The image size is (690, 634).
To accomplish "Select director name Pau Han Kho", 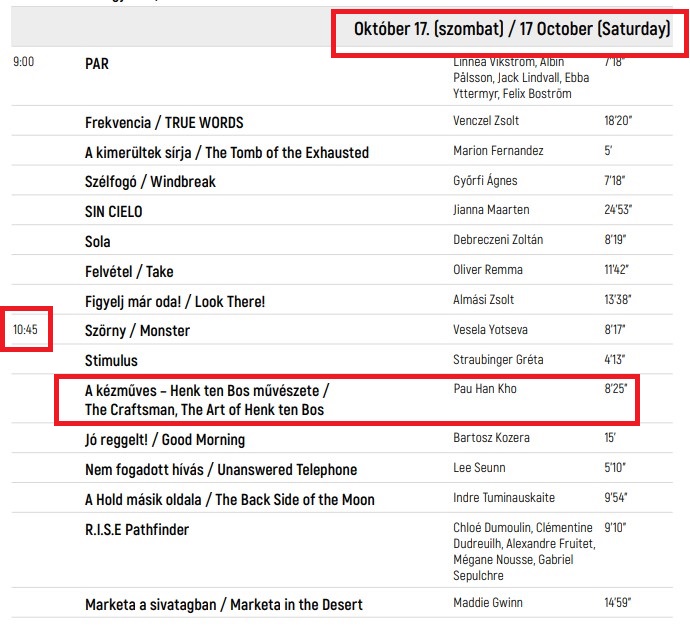I will click(485, 389).
